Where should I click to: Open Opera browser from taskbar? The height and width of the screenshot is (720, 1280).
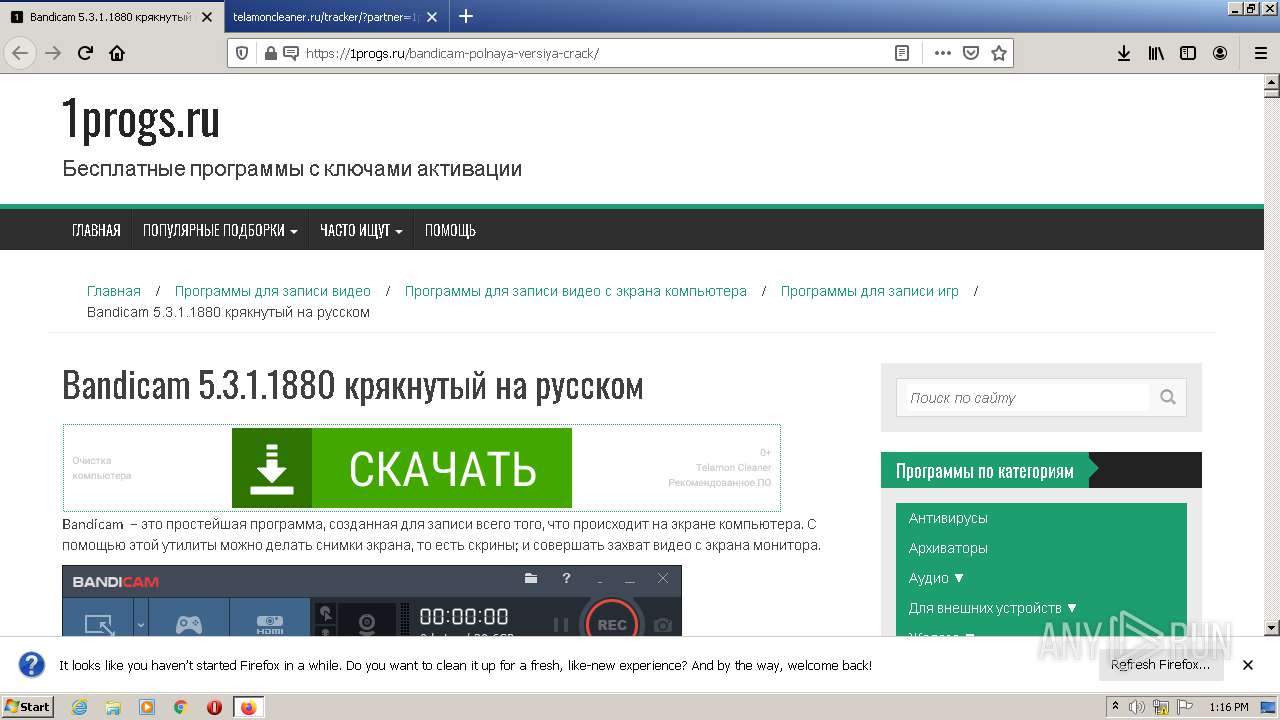point(214,707)
